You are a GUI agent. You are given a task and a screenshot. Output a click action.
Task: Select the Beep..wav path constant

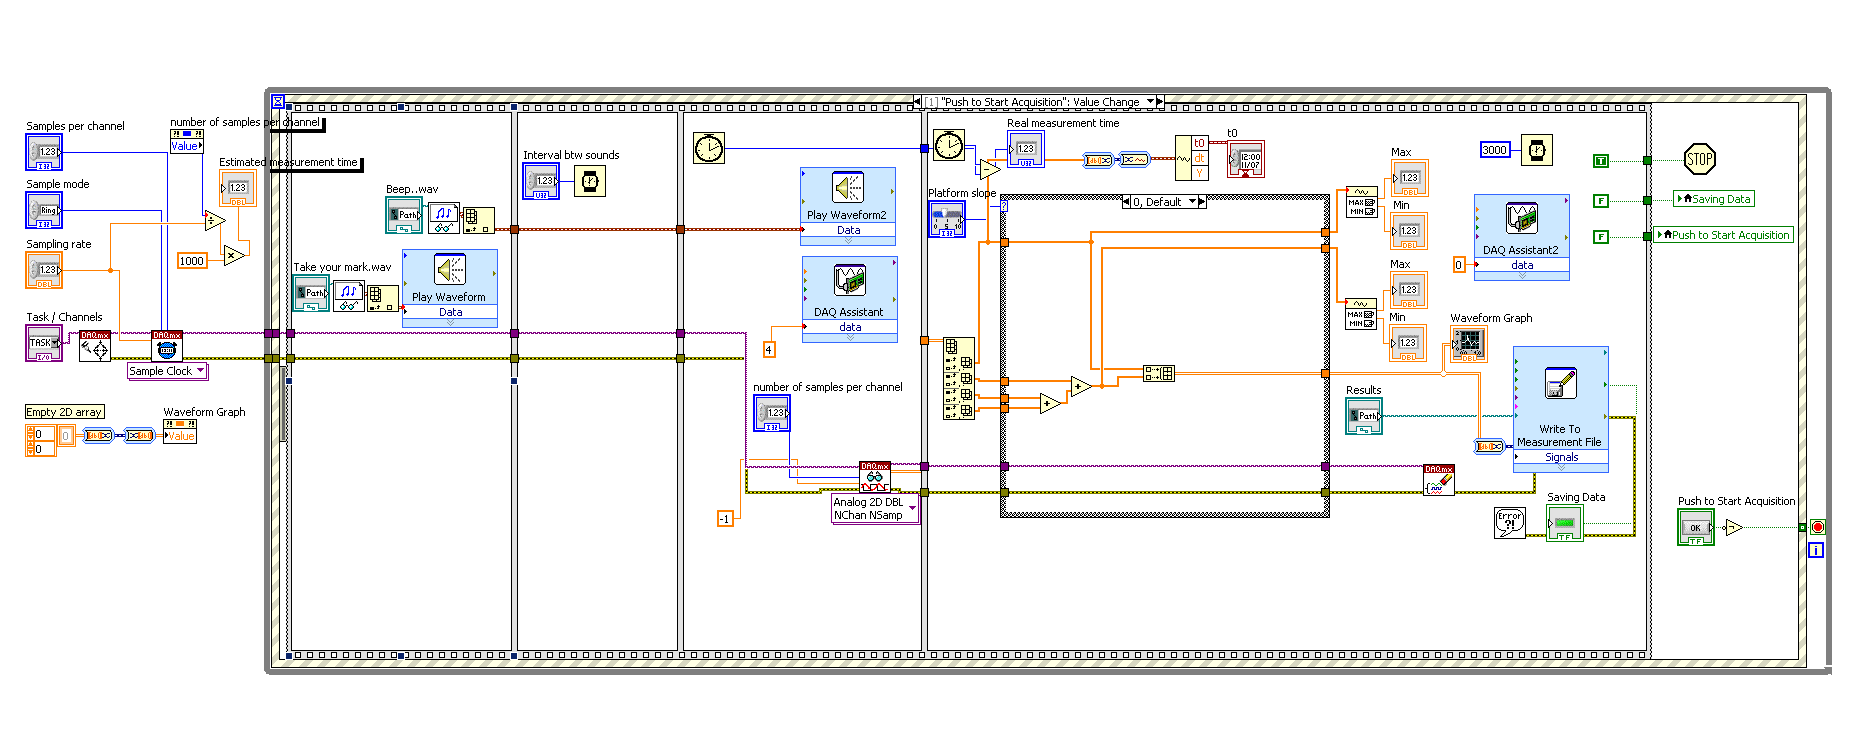coord(404,214)
